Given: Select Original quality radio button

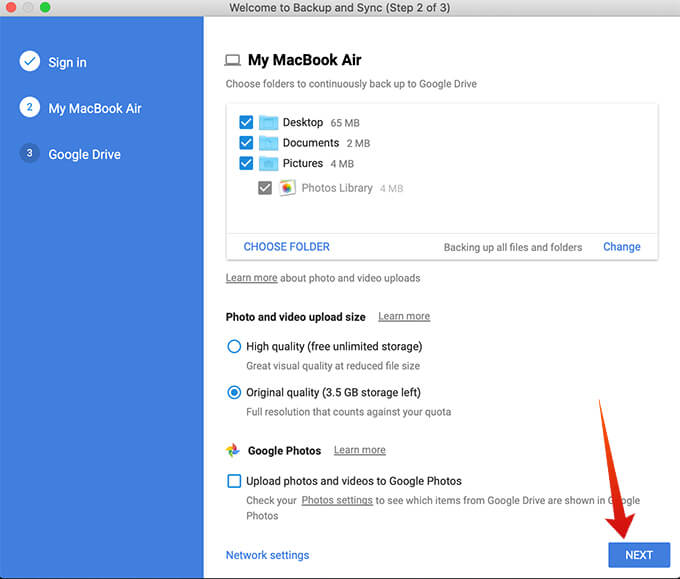Looking at the screenshot, I should click(x=234, y=393).
